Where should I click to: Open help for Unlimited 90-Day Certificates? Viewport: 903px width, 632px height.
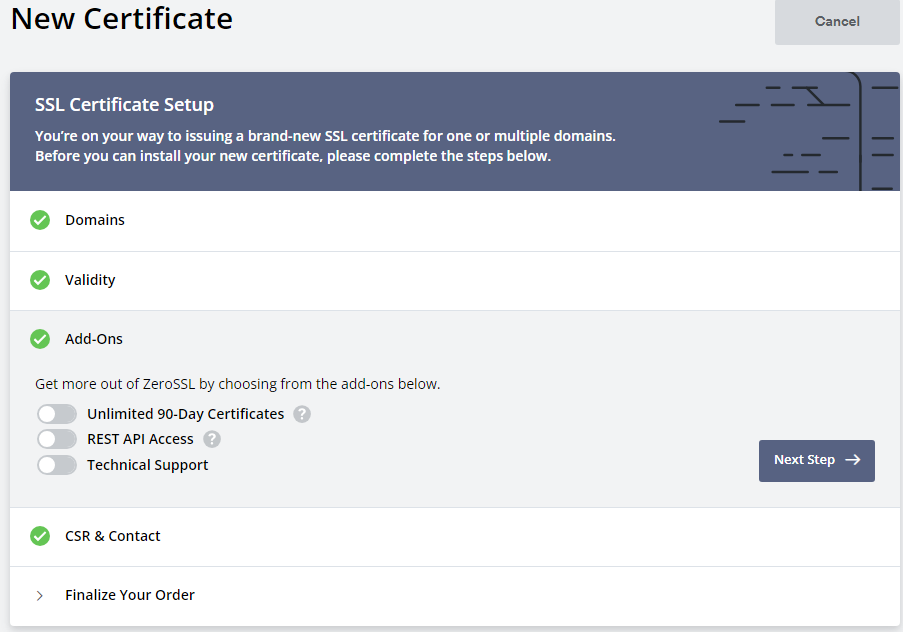(x=302, y=414)
